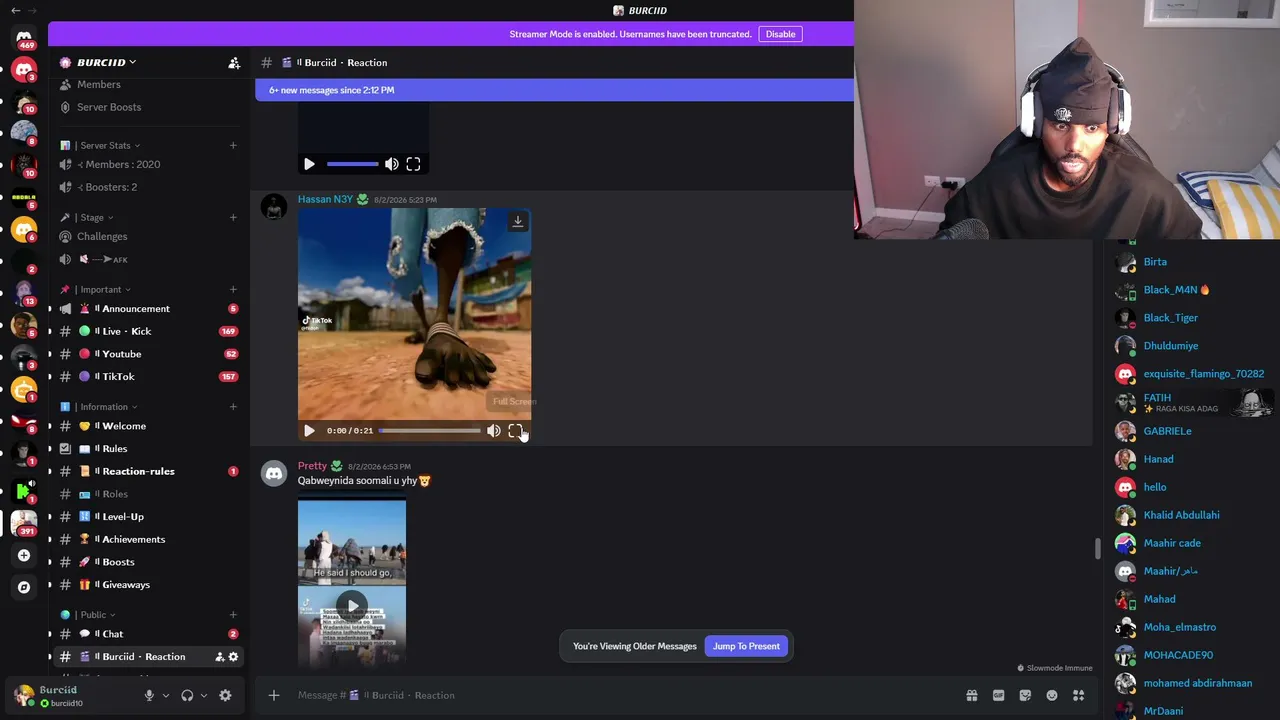
Task: Add channel to Important category
Action: [x=233, y=289]
